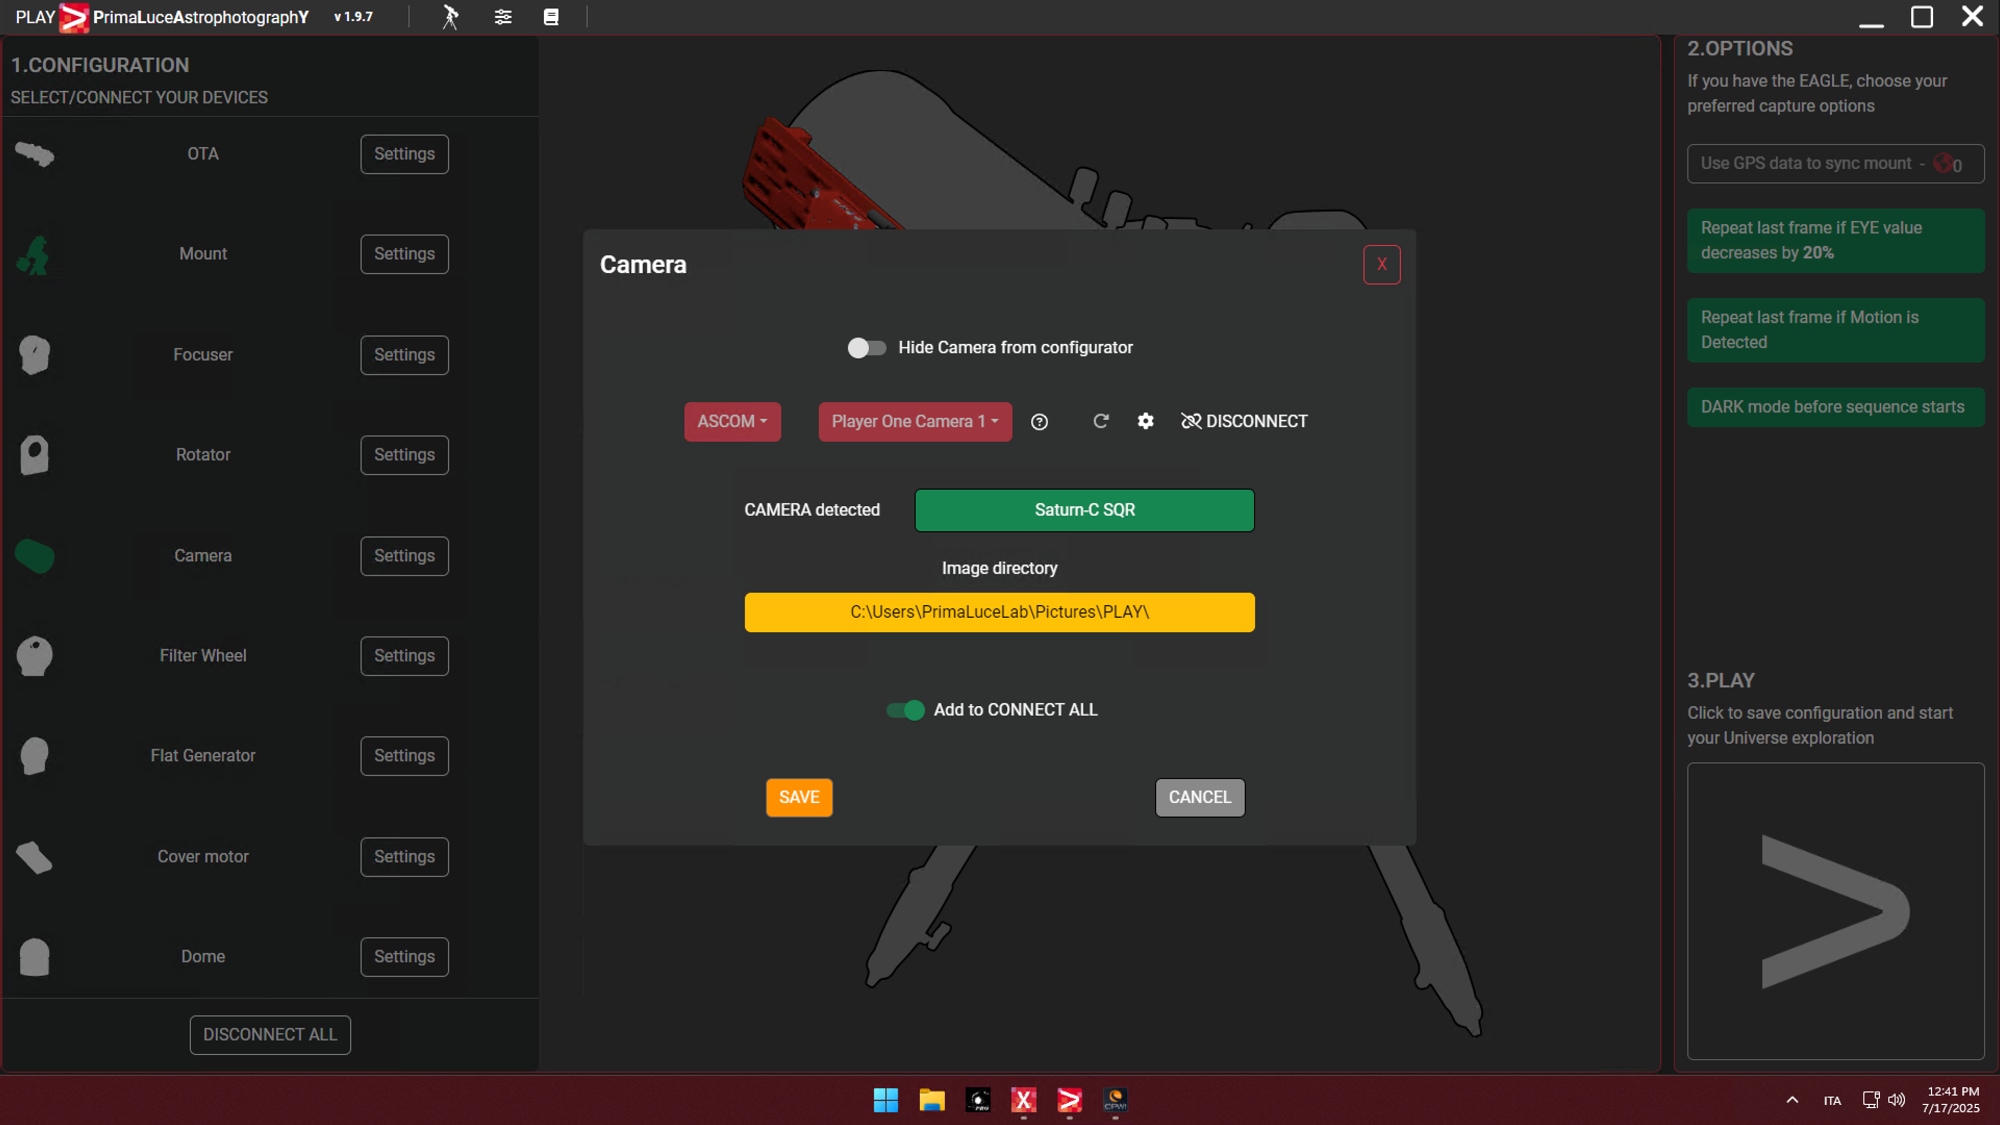2000x1125 pixels.
Task: Toggle Repeat last frame if EYE decreases
Action: (1835, 241)
